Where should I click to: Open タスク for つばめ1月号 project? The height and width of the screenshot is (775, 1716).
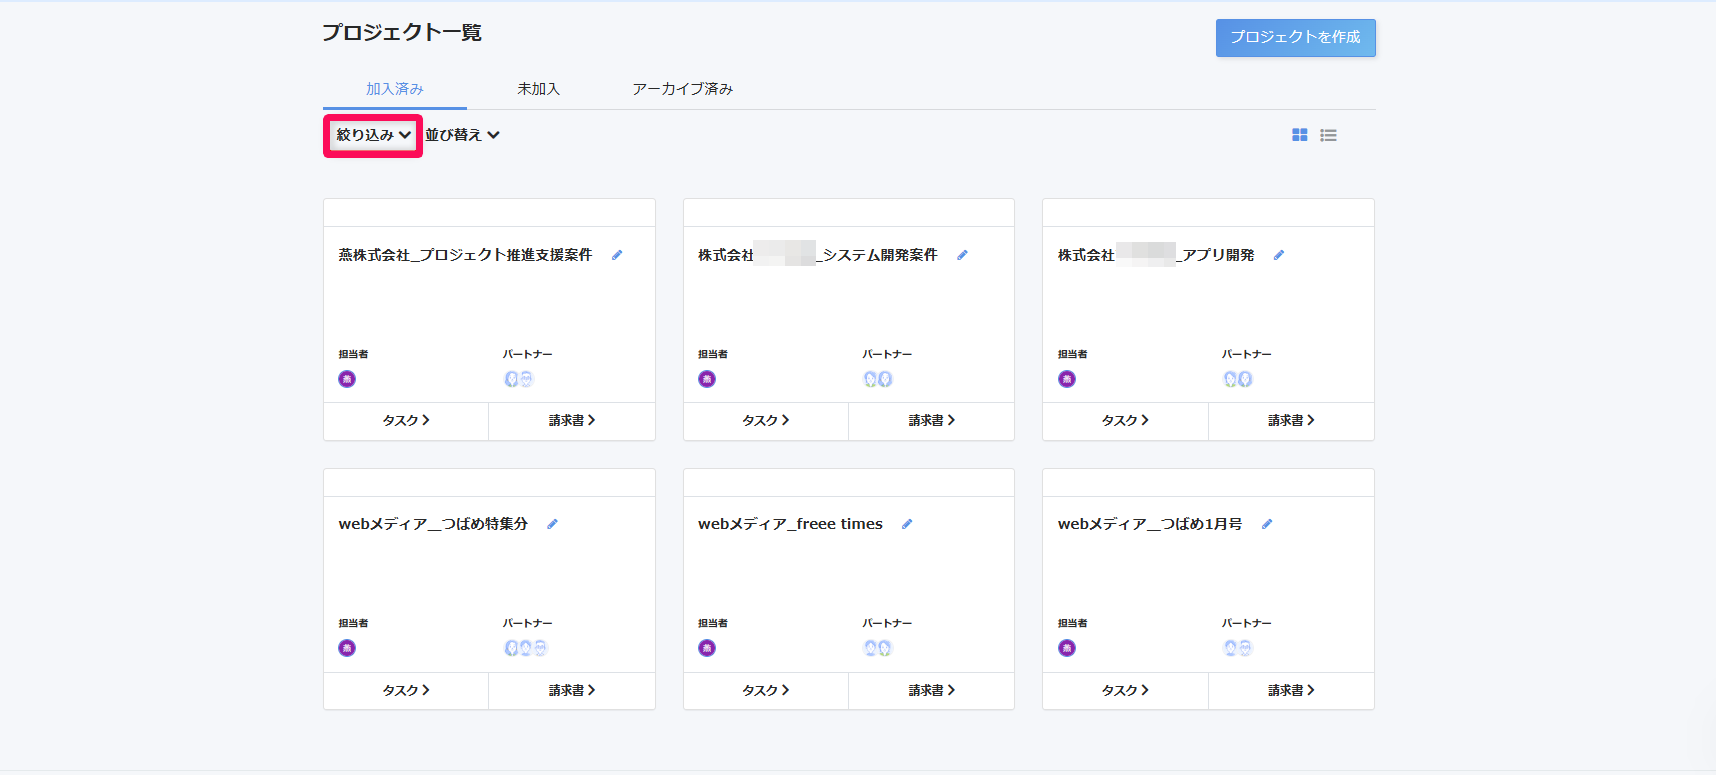(x=1126, y=691)
